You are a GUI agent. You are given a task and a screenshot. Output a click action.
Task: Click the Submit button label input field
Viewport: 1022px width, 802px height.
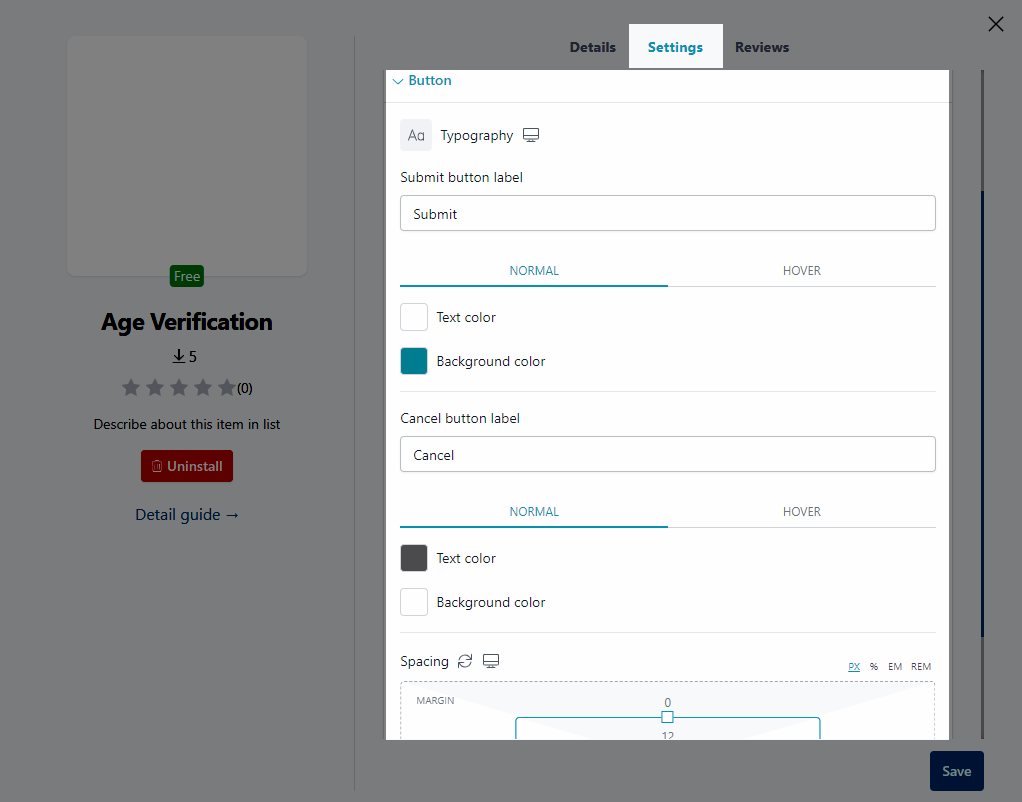pos(667,213)
